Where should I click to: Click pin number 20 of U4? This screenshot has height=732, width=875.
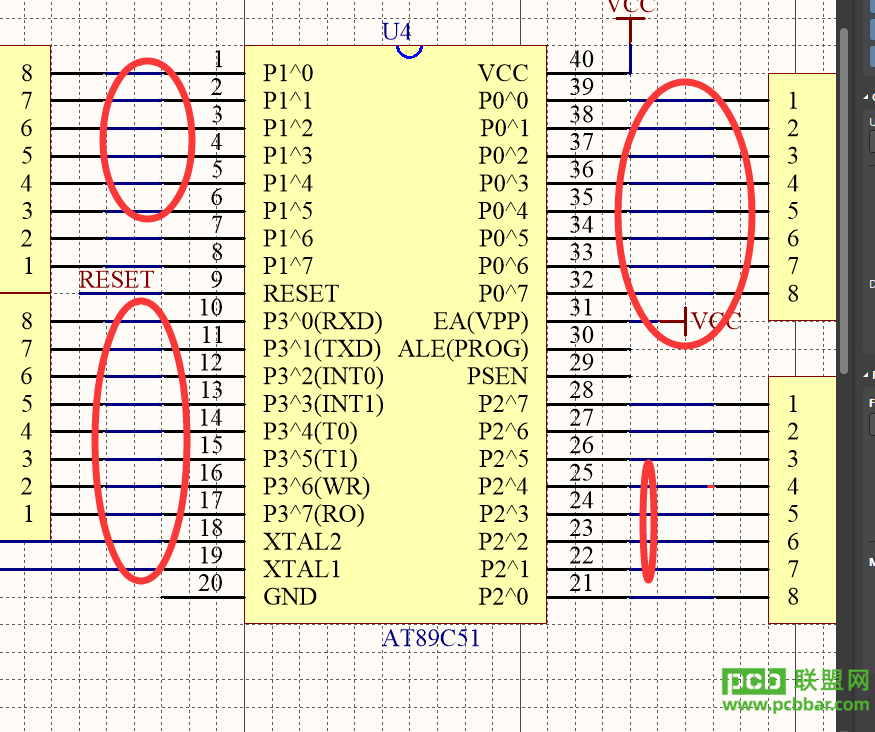[210, 583]
